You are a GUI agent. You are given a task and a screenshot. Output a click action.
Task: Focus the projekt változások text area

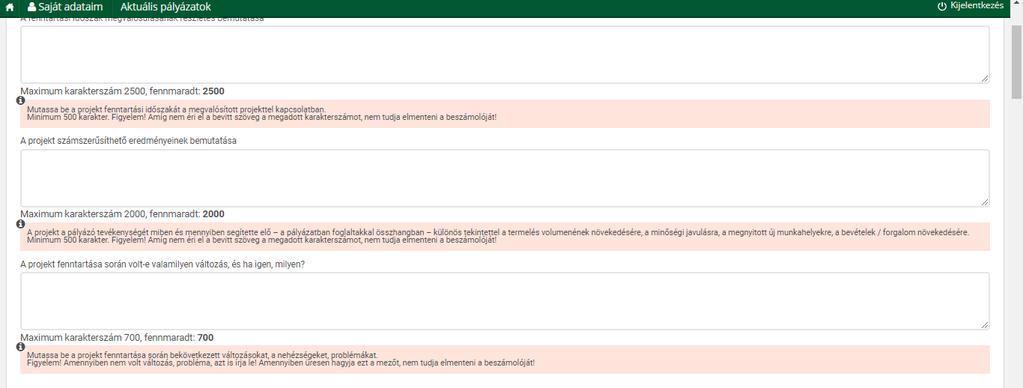(x=505, y=301)
